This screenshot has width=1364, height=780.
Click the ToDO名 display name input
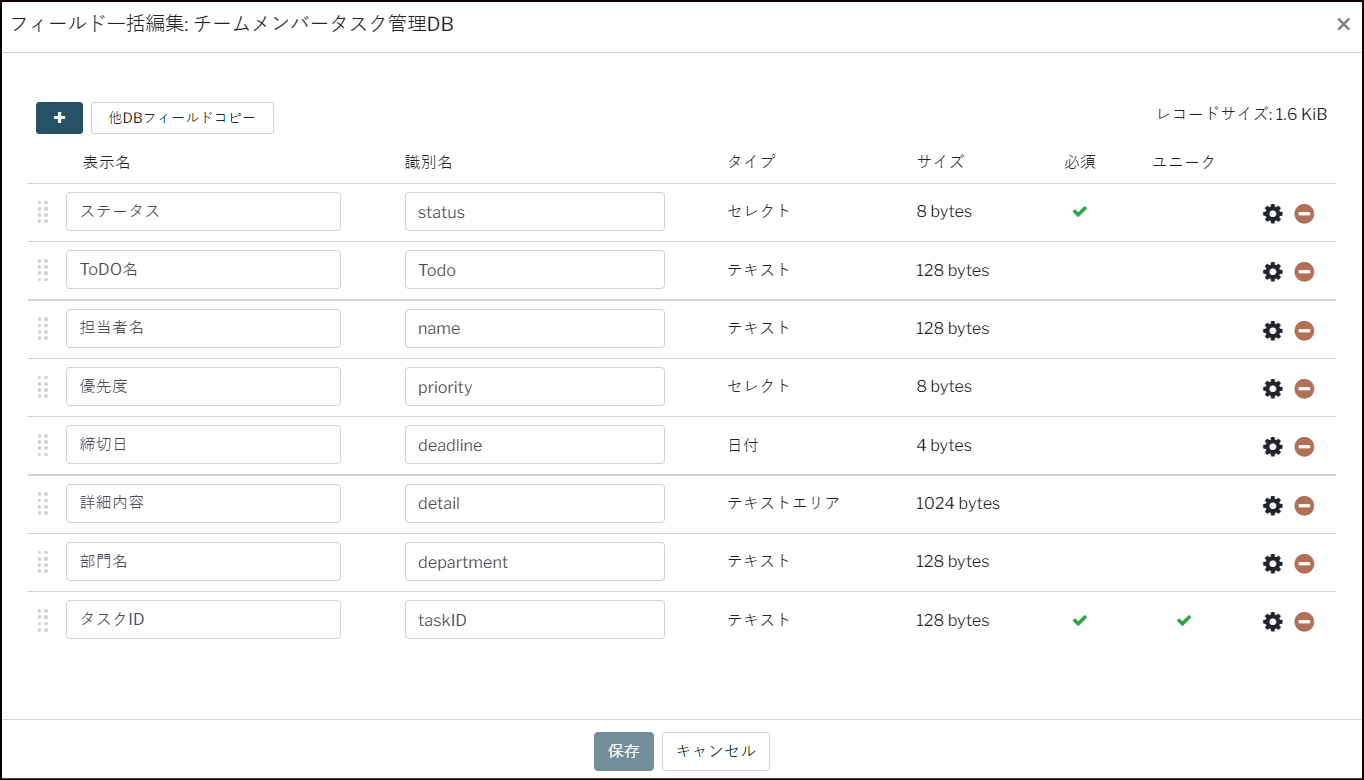203,270
